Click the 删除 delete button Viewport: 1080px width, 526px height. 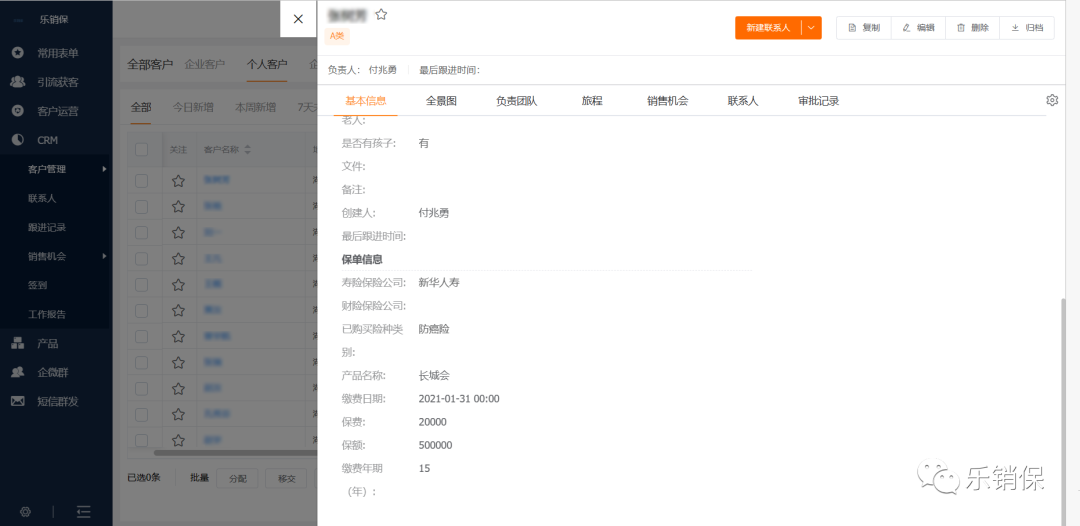(x=973, y=28)
